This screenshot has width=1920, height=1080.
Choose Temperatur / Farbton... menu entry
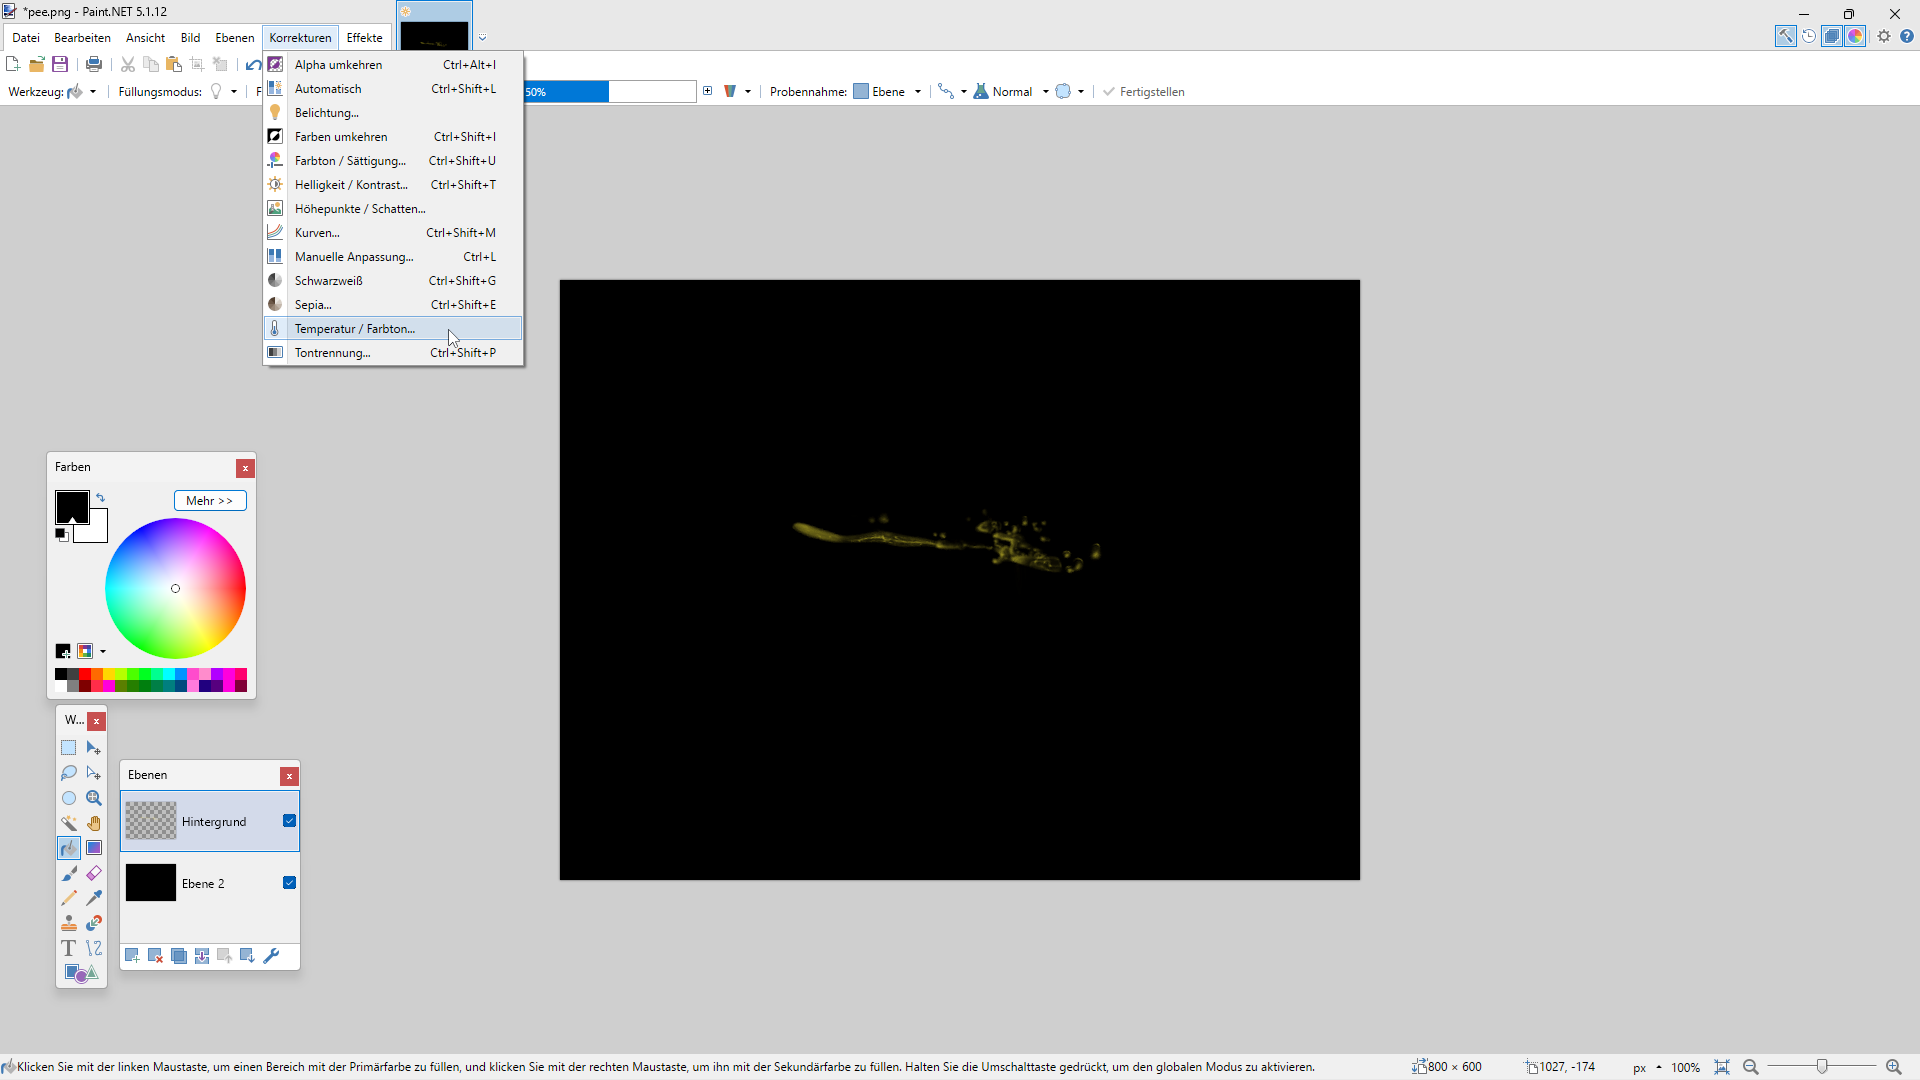[393, 328]
